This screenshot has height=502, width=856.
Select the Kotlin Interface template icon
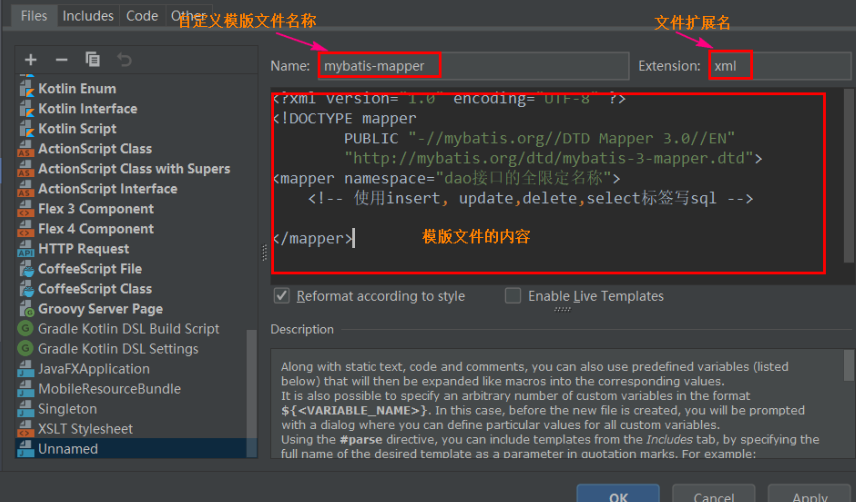(26, 109)
